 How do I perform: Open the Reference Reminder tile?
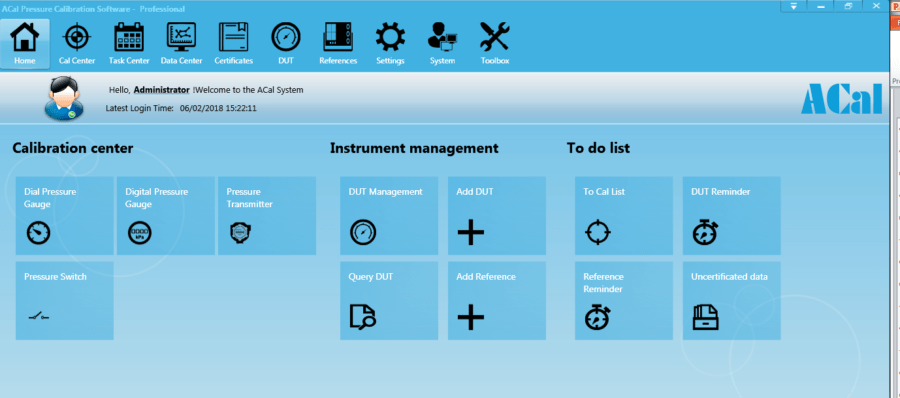[624, 300]
